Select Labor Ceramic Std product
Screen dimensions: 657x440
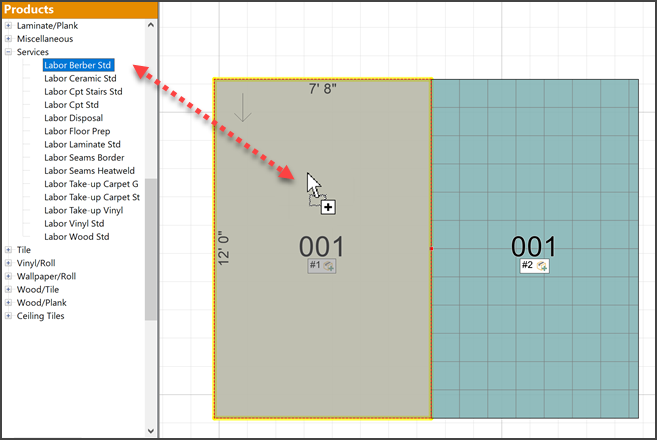(x=80, y=78)
